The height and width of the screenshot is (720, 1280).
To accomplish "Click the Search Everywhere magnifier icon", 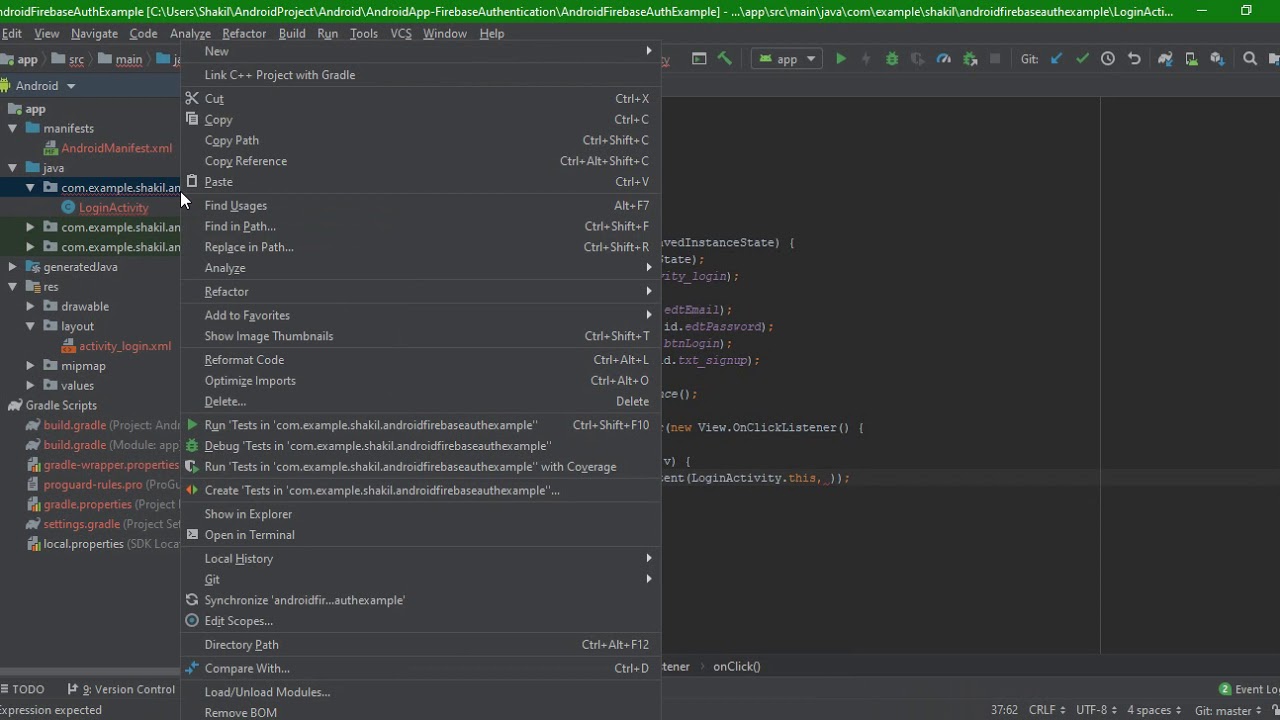I will coord(1250,59).
